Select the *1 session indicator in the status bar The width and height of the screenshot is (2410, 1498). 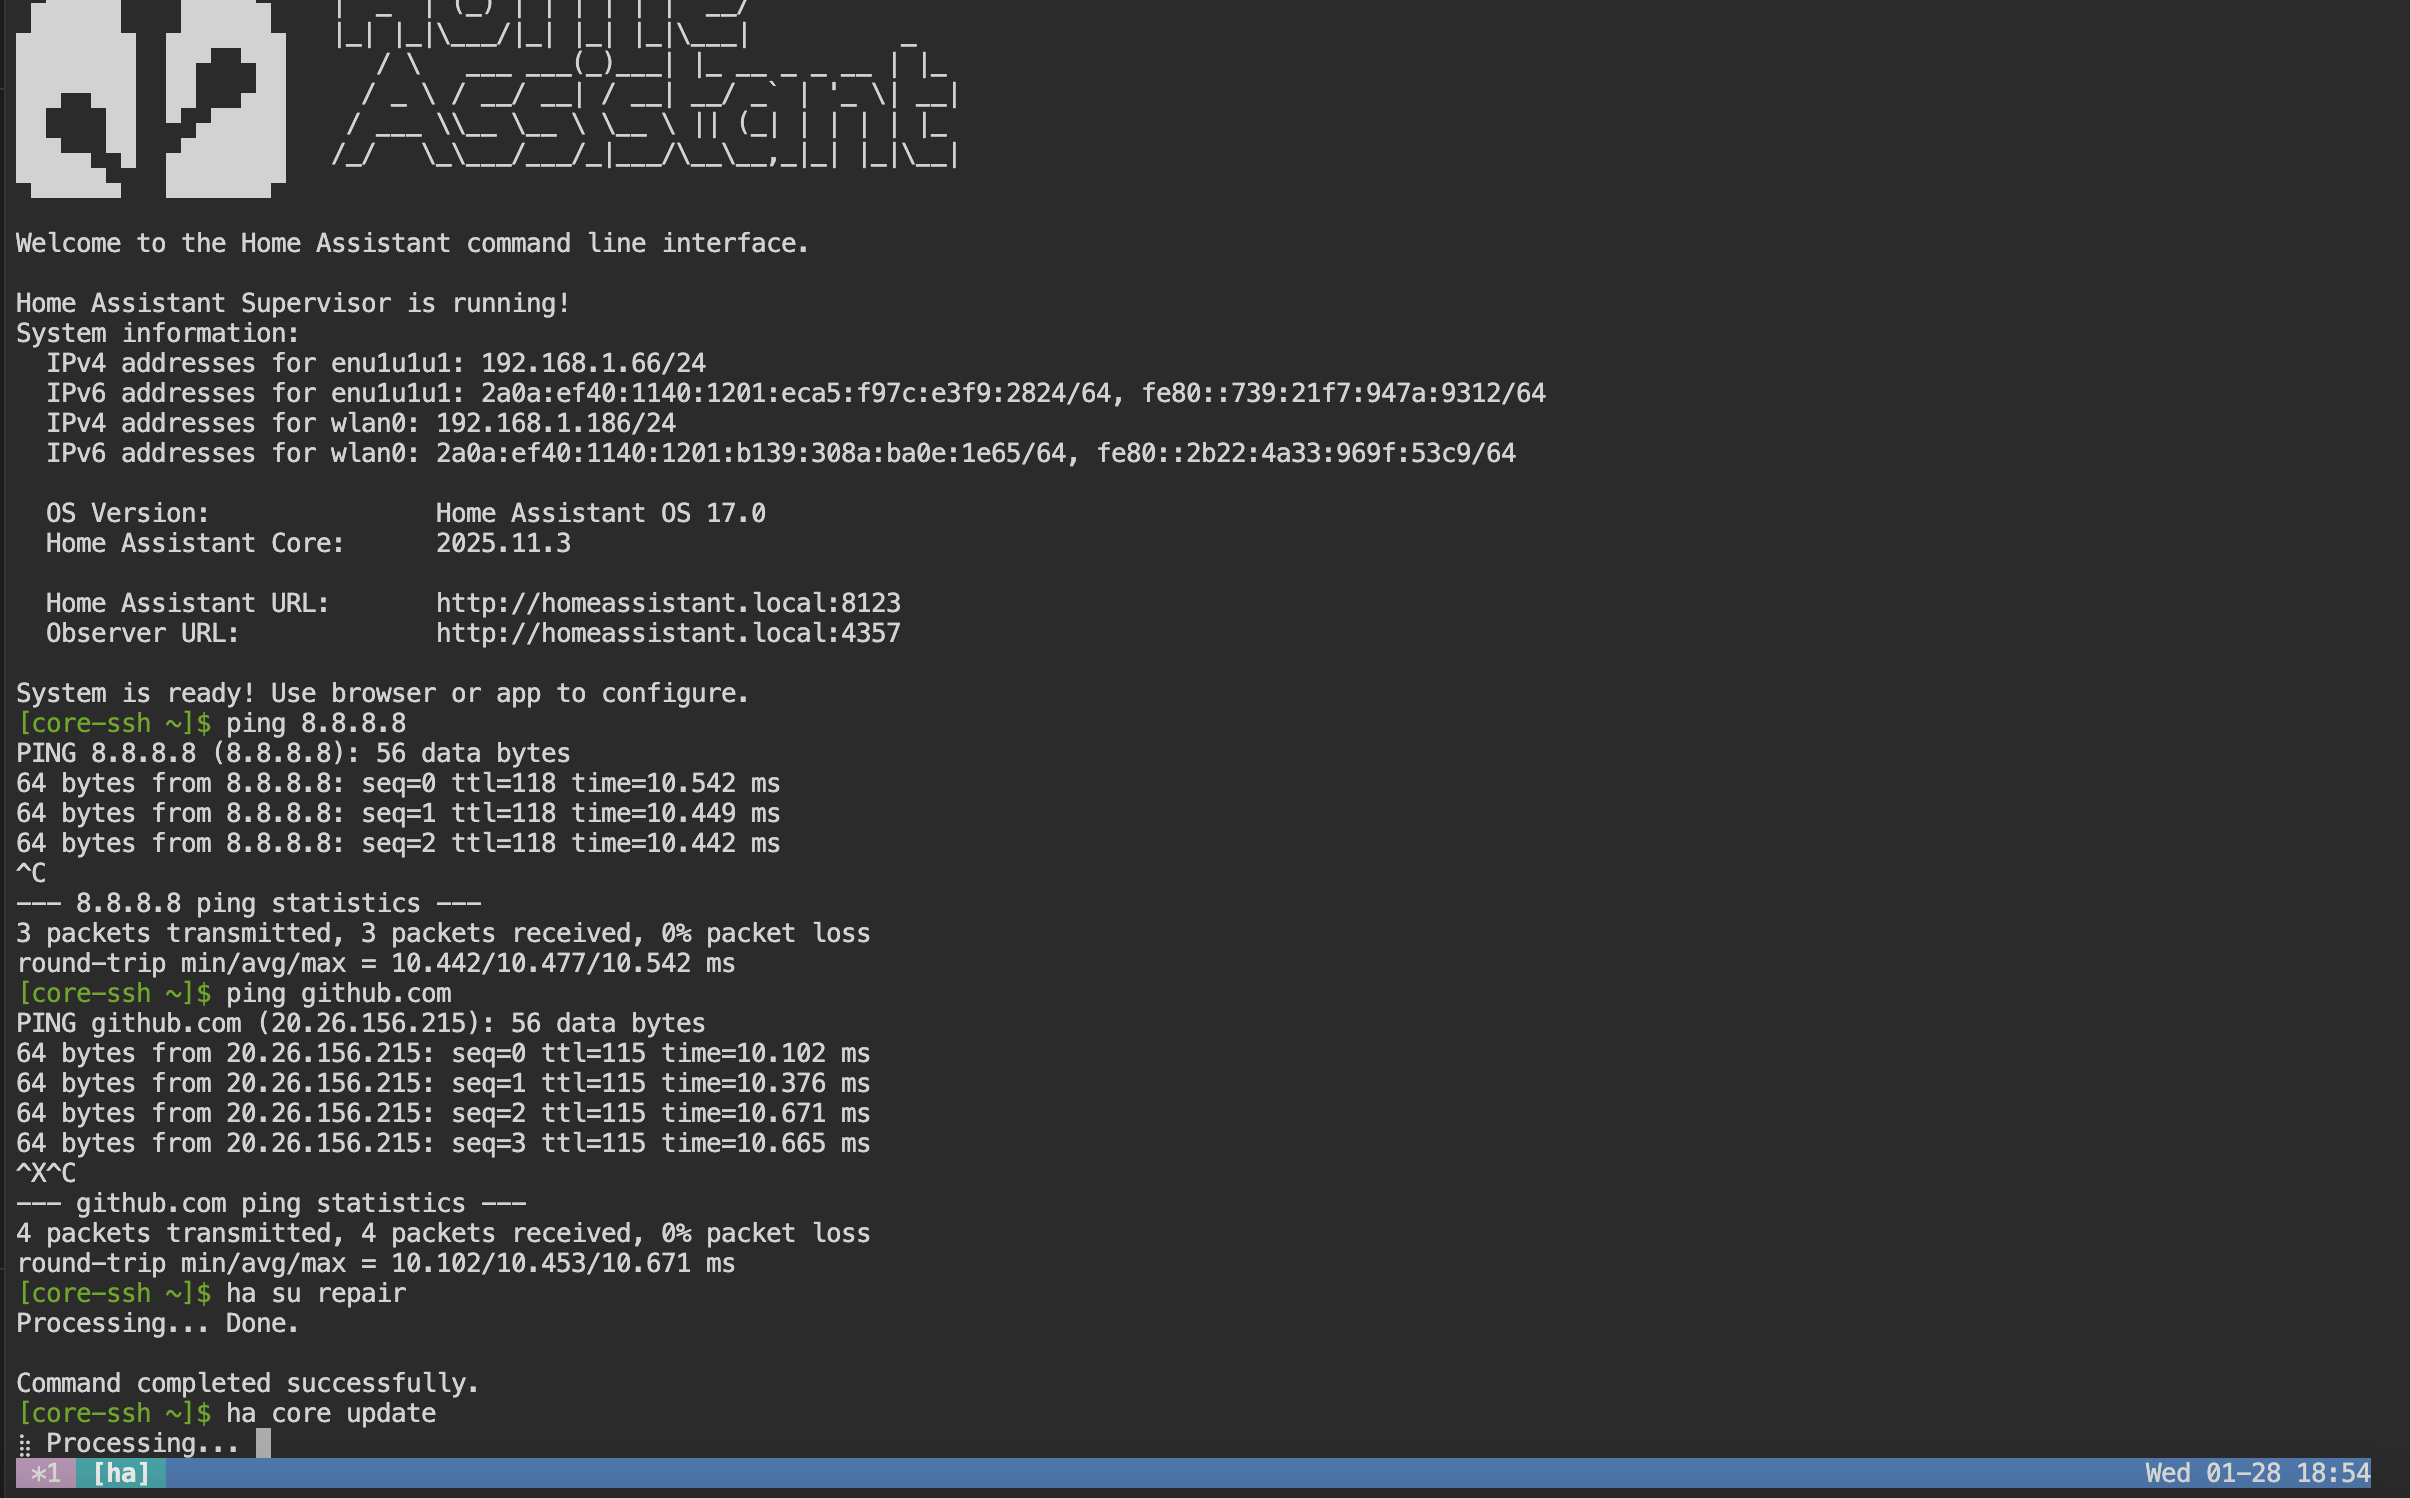click(x=45, y=1473)
